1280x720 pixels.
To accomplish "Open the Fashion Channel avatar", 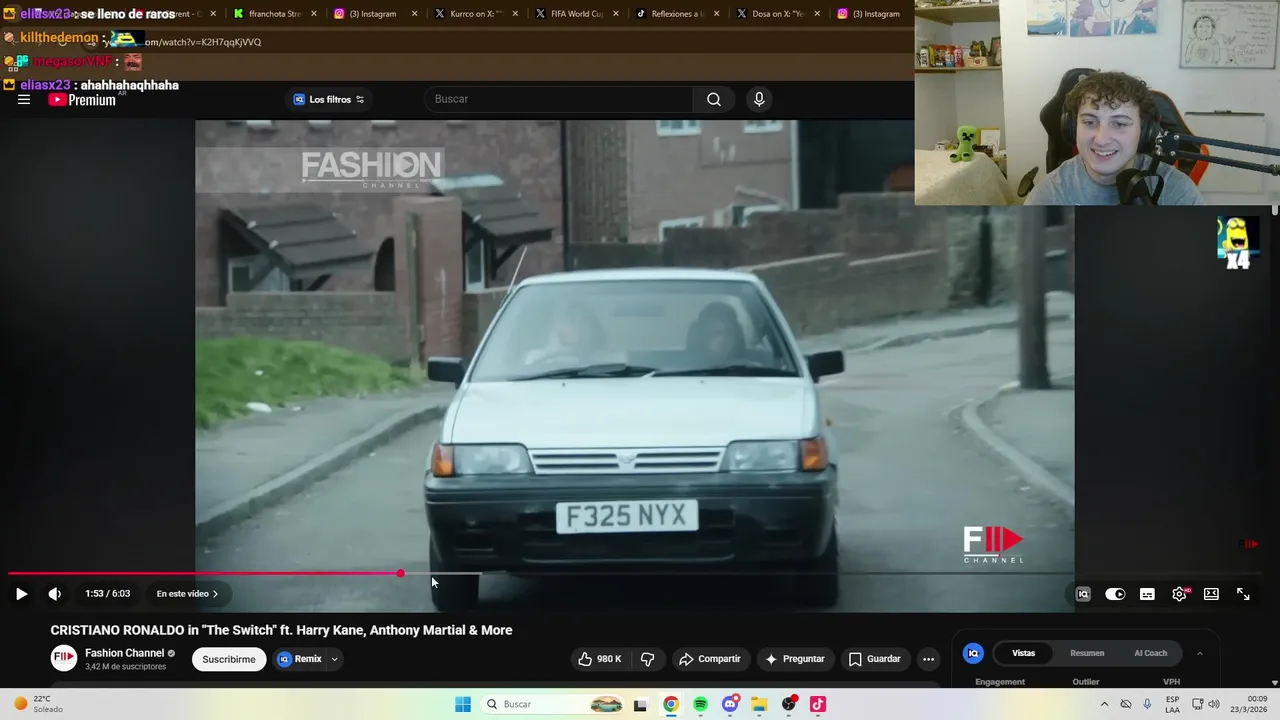I will tap(64, 658).
